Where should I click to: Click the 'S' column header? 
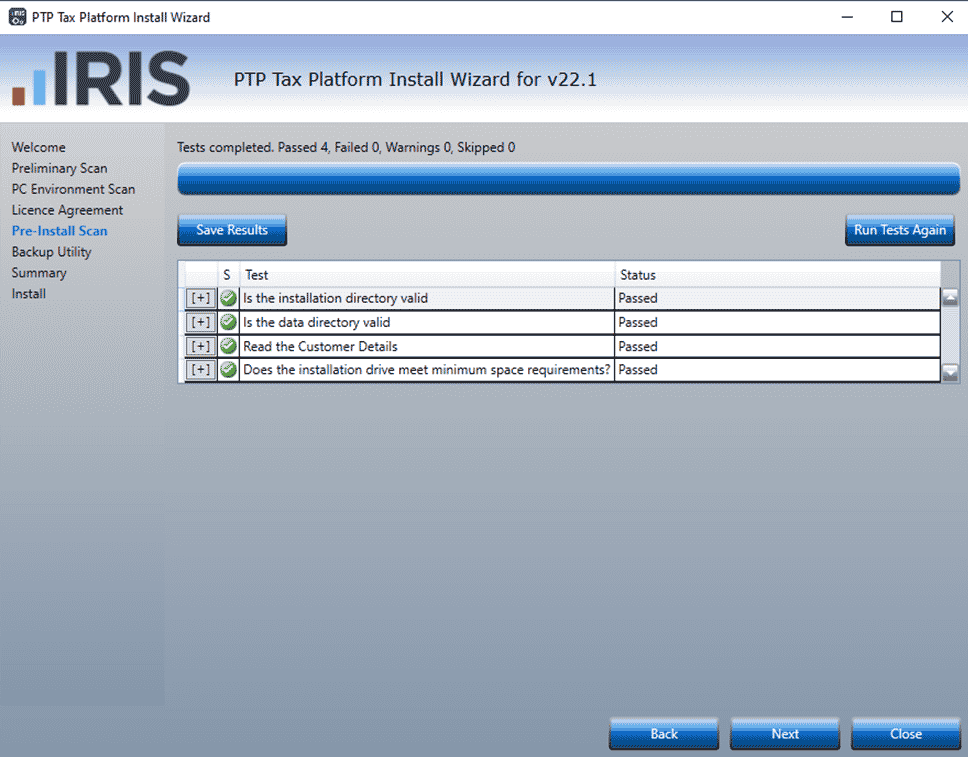pyautogui.click(x=227, y=275)
